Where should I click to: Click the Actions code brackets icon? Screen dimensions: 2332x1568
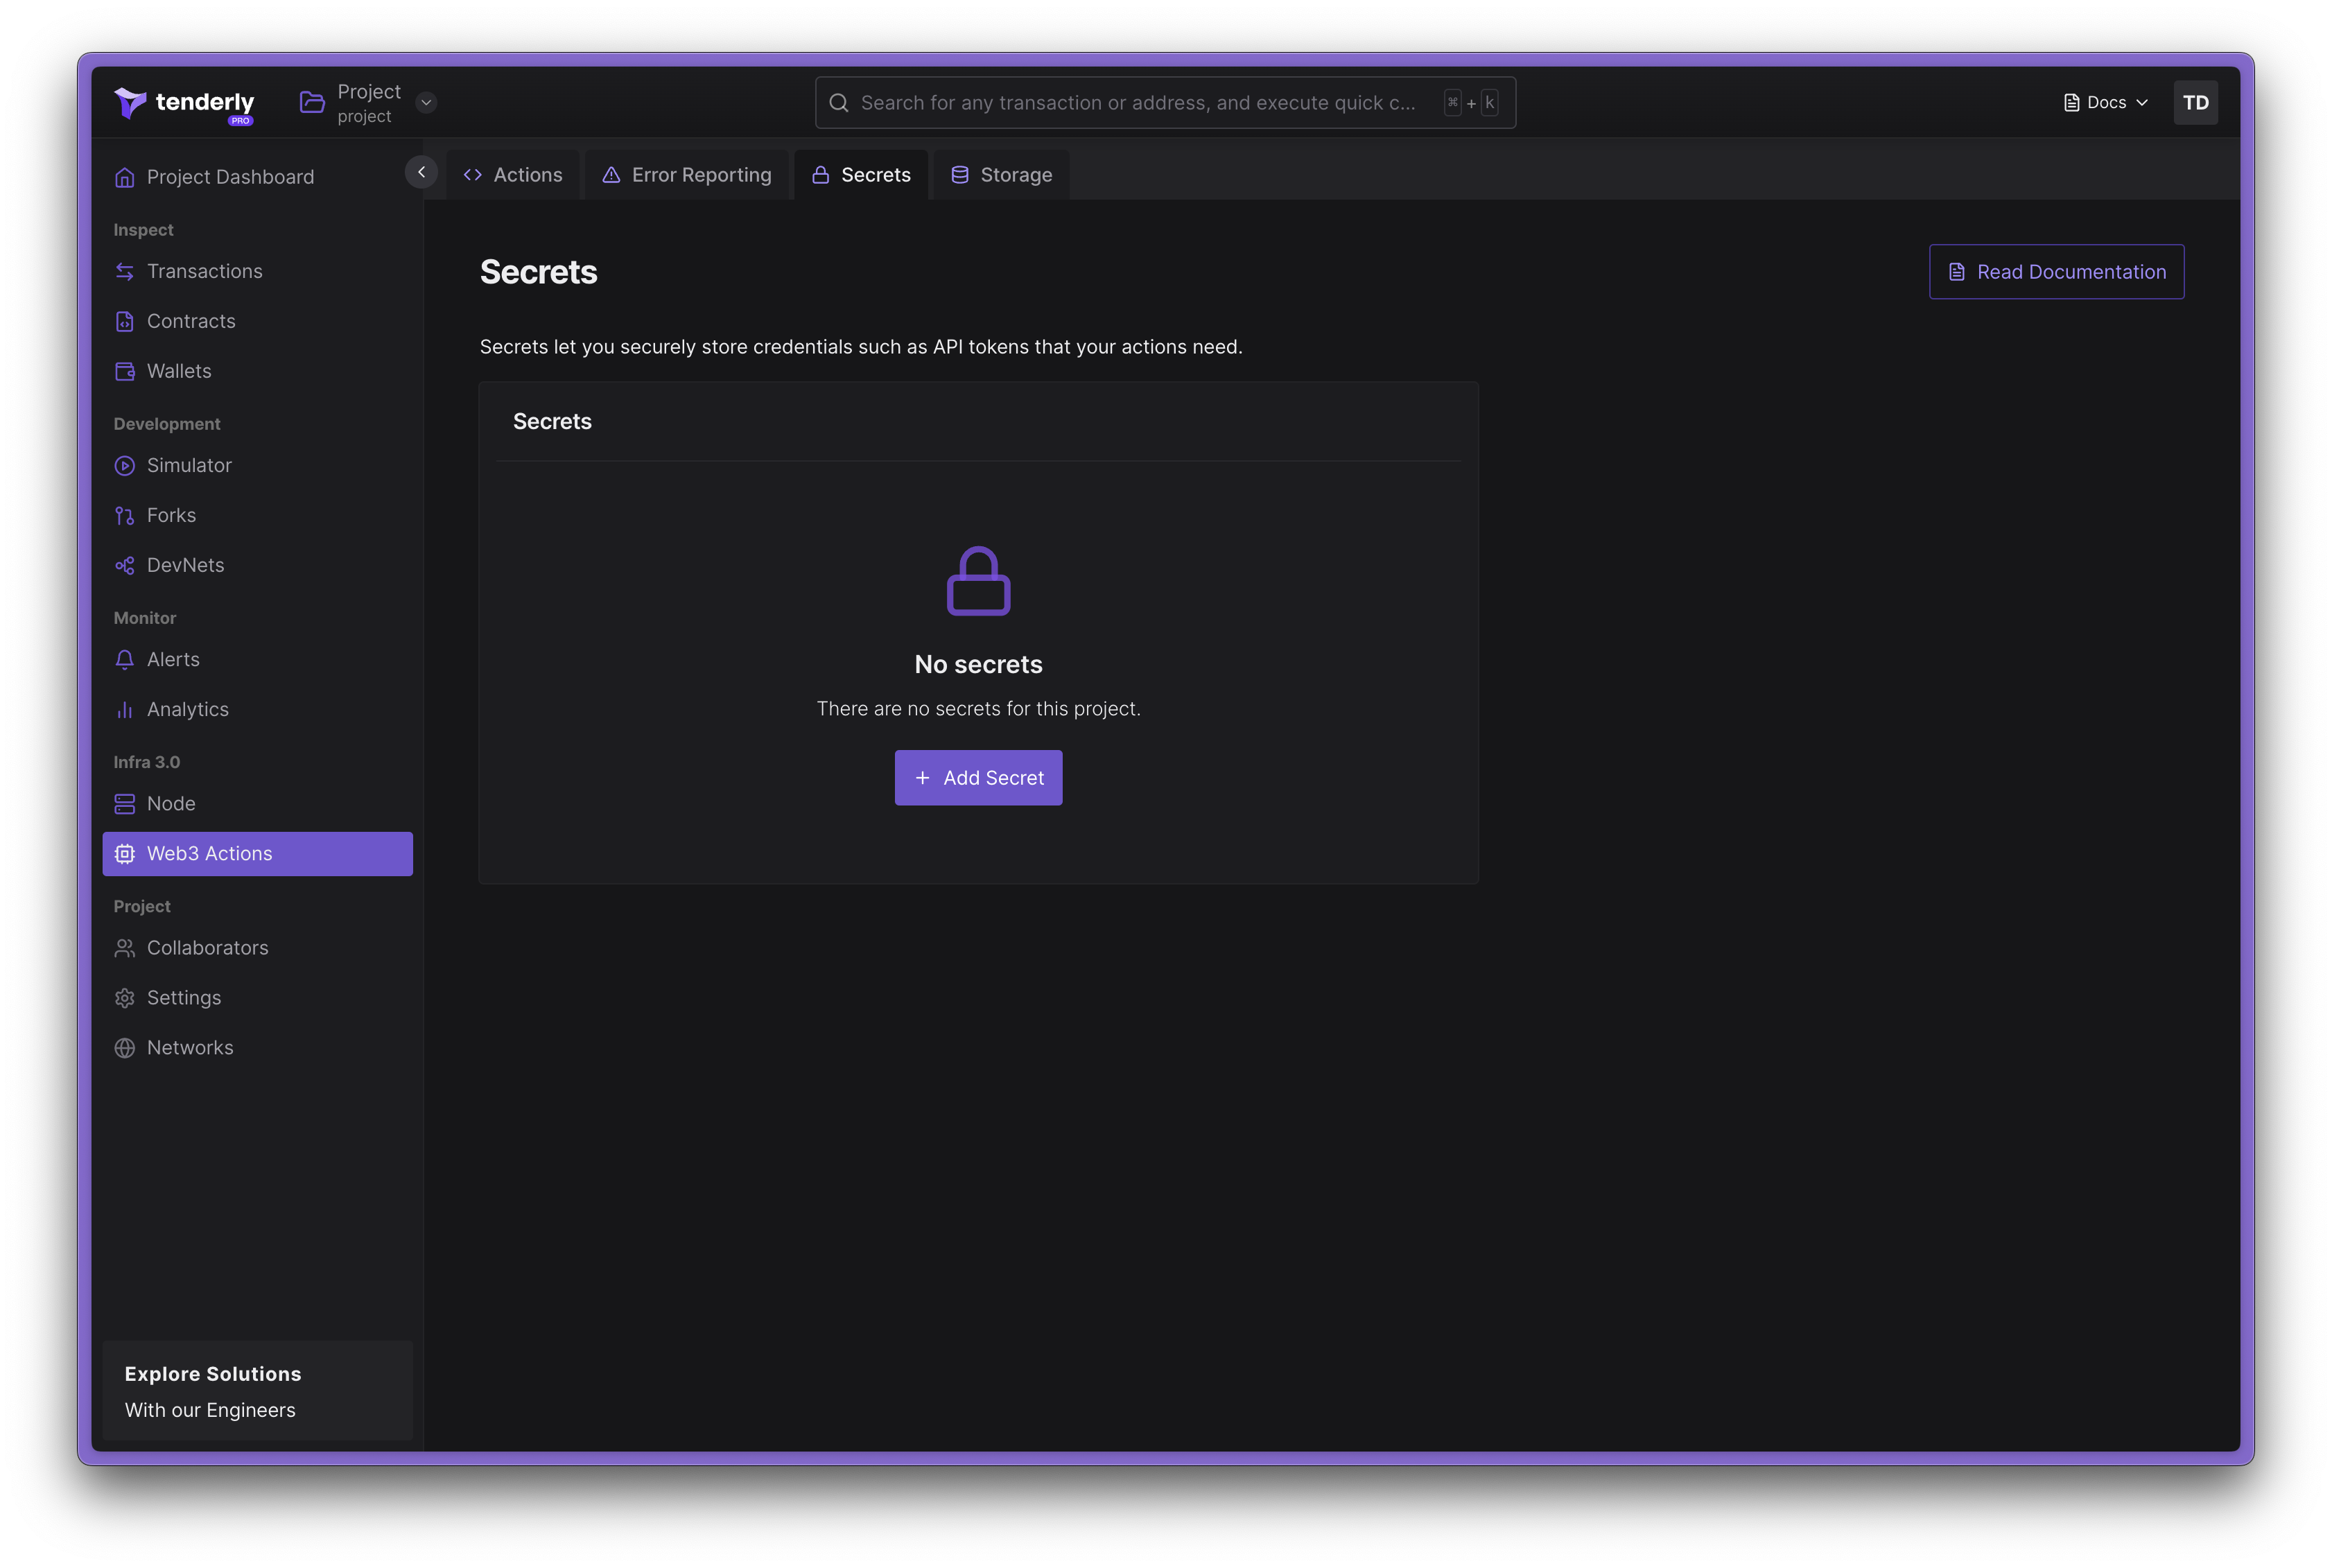pos(473,175)
